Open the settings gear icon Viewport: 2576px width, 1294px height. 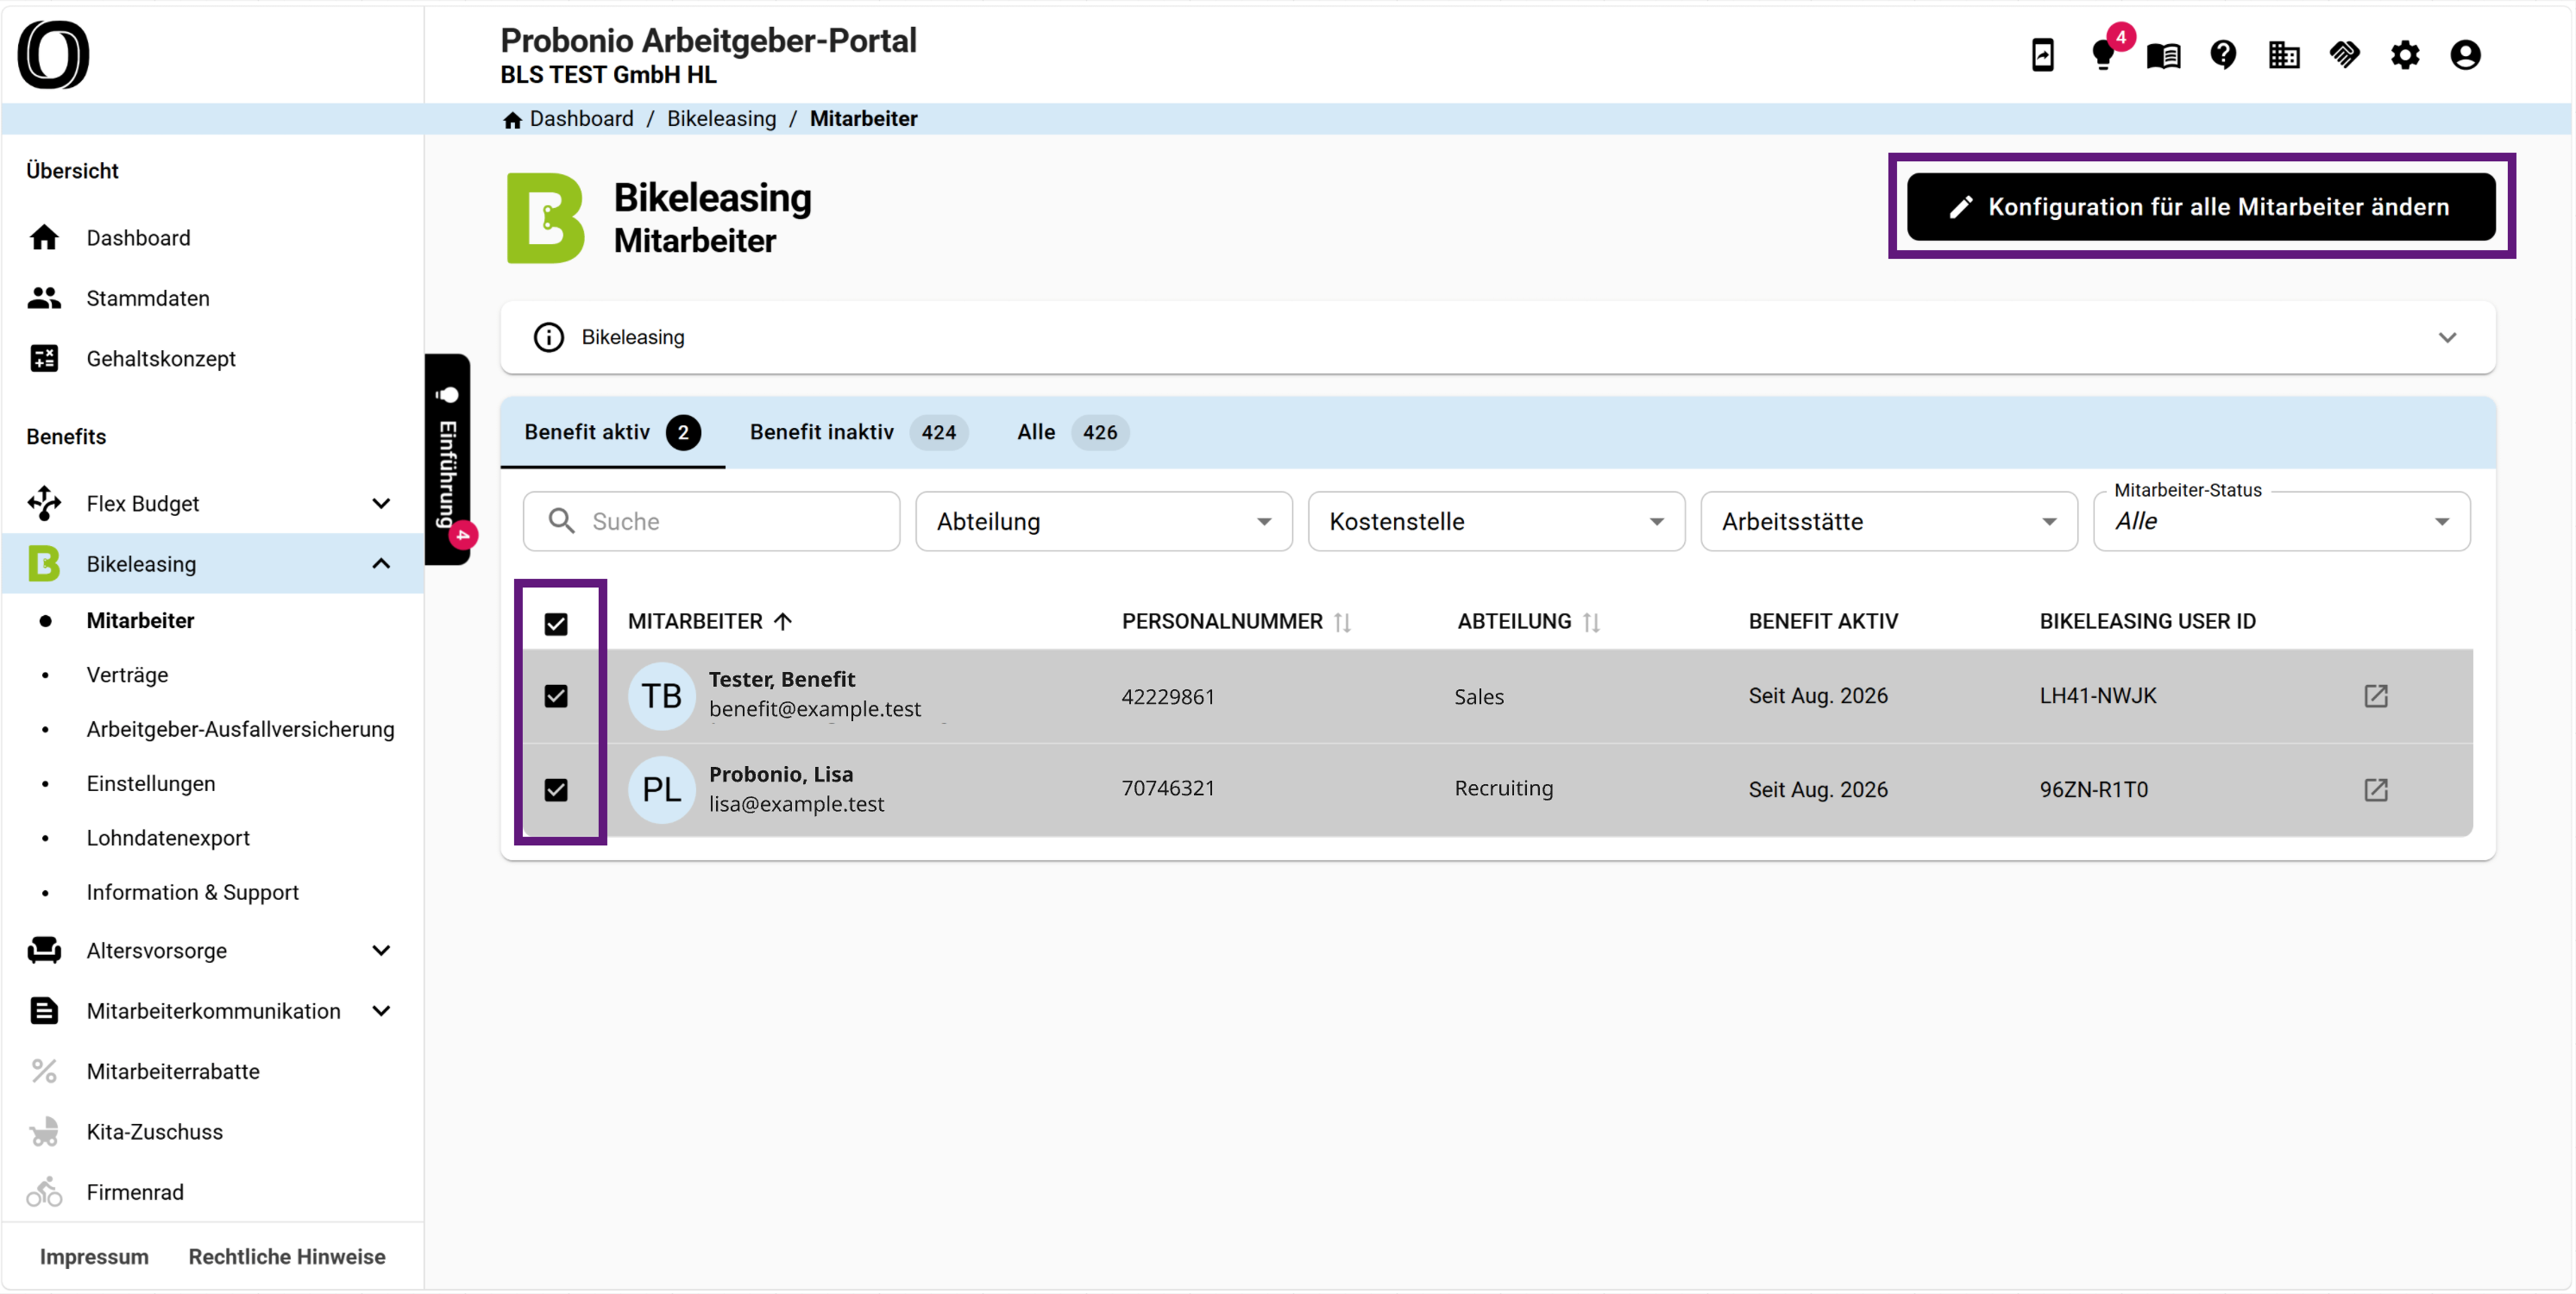[2405, 55]
